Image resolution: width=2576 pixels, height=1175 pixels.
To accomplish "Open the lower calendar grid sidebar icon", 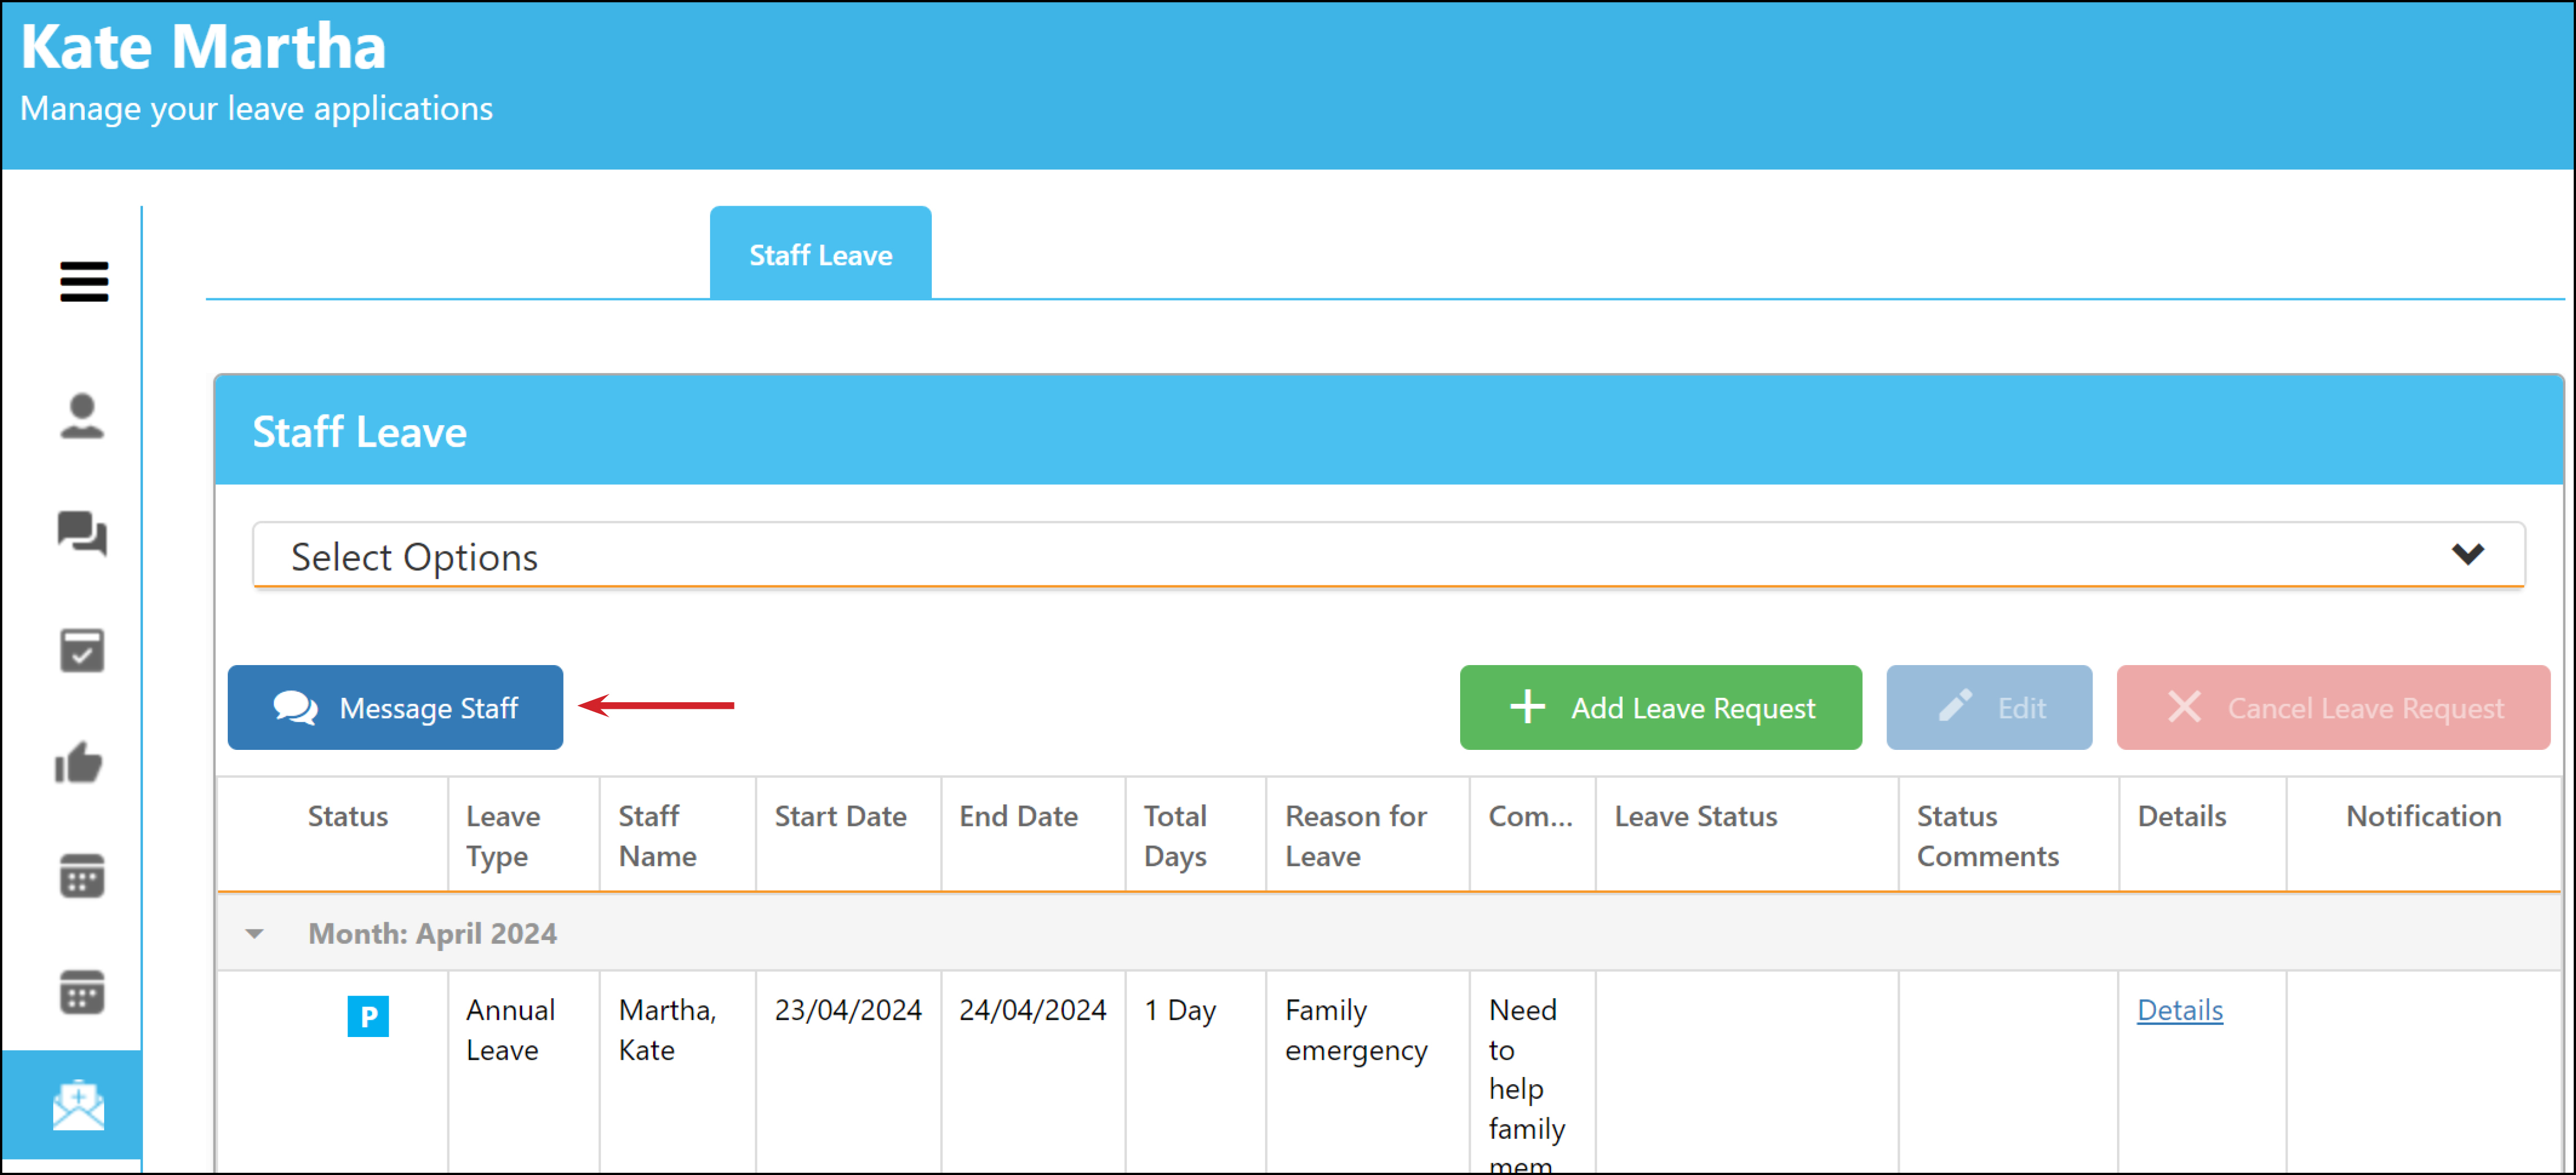I will (82, 992).
